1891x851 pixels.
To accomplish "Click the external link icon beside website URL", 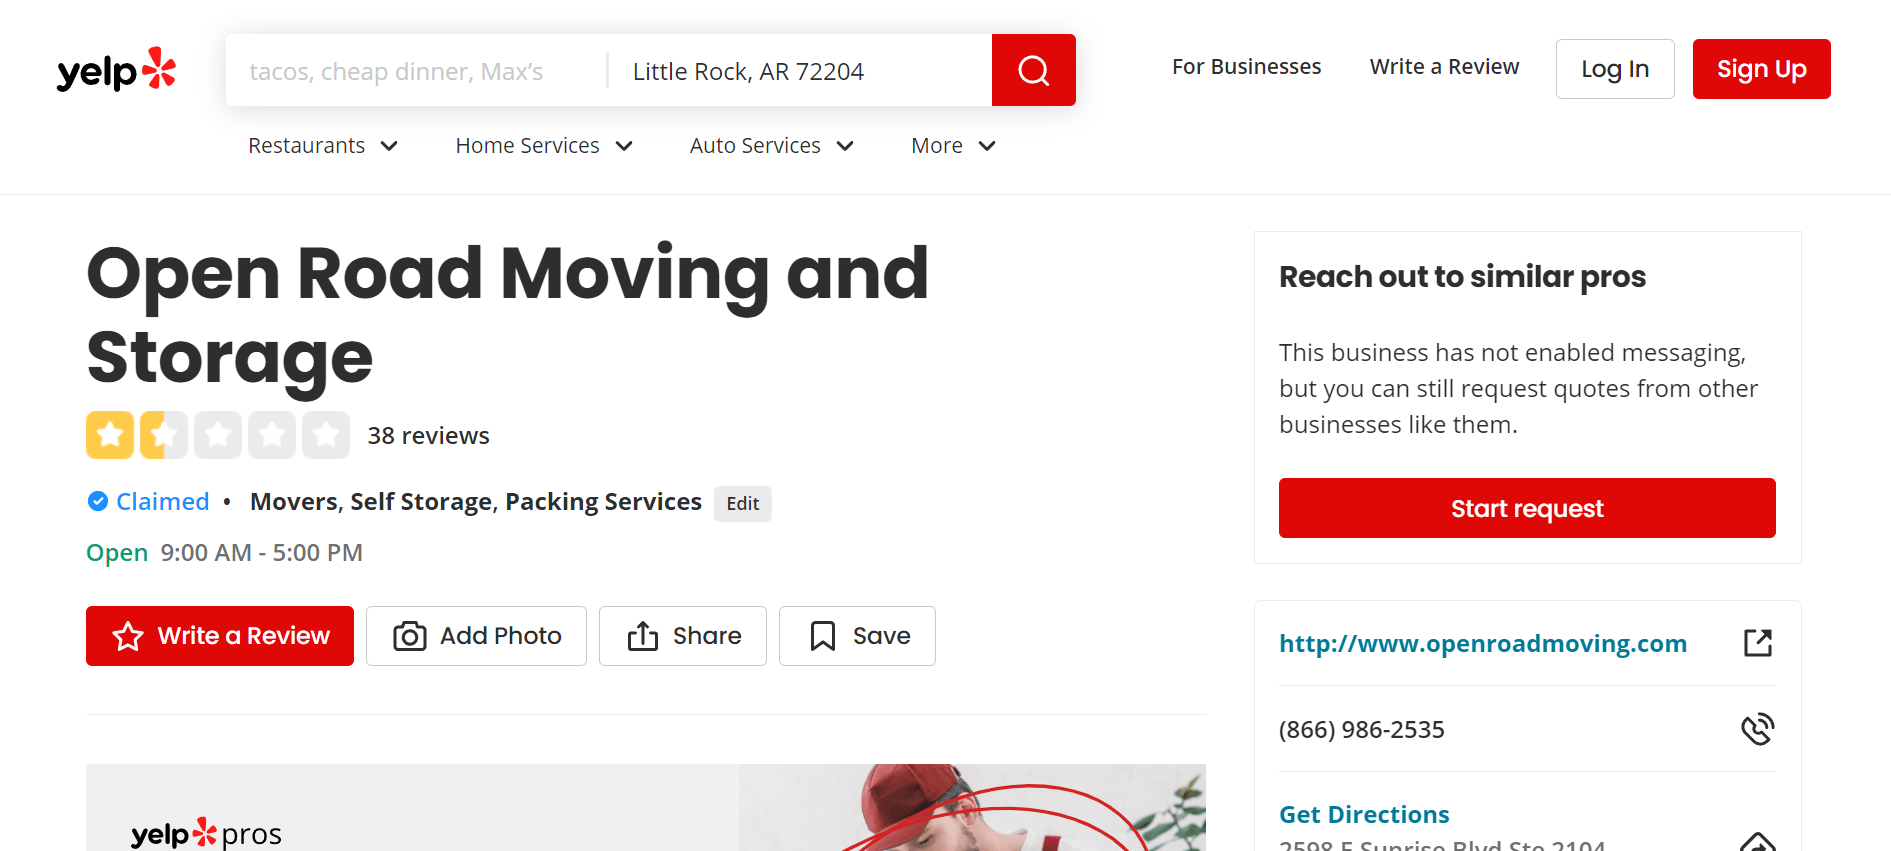I will [1757, 643].
